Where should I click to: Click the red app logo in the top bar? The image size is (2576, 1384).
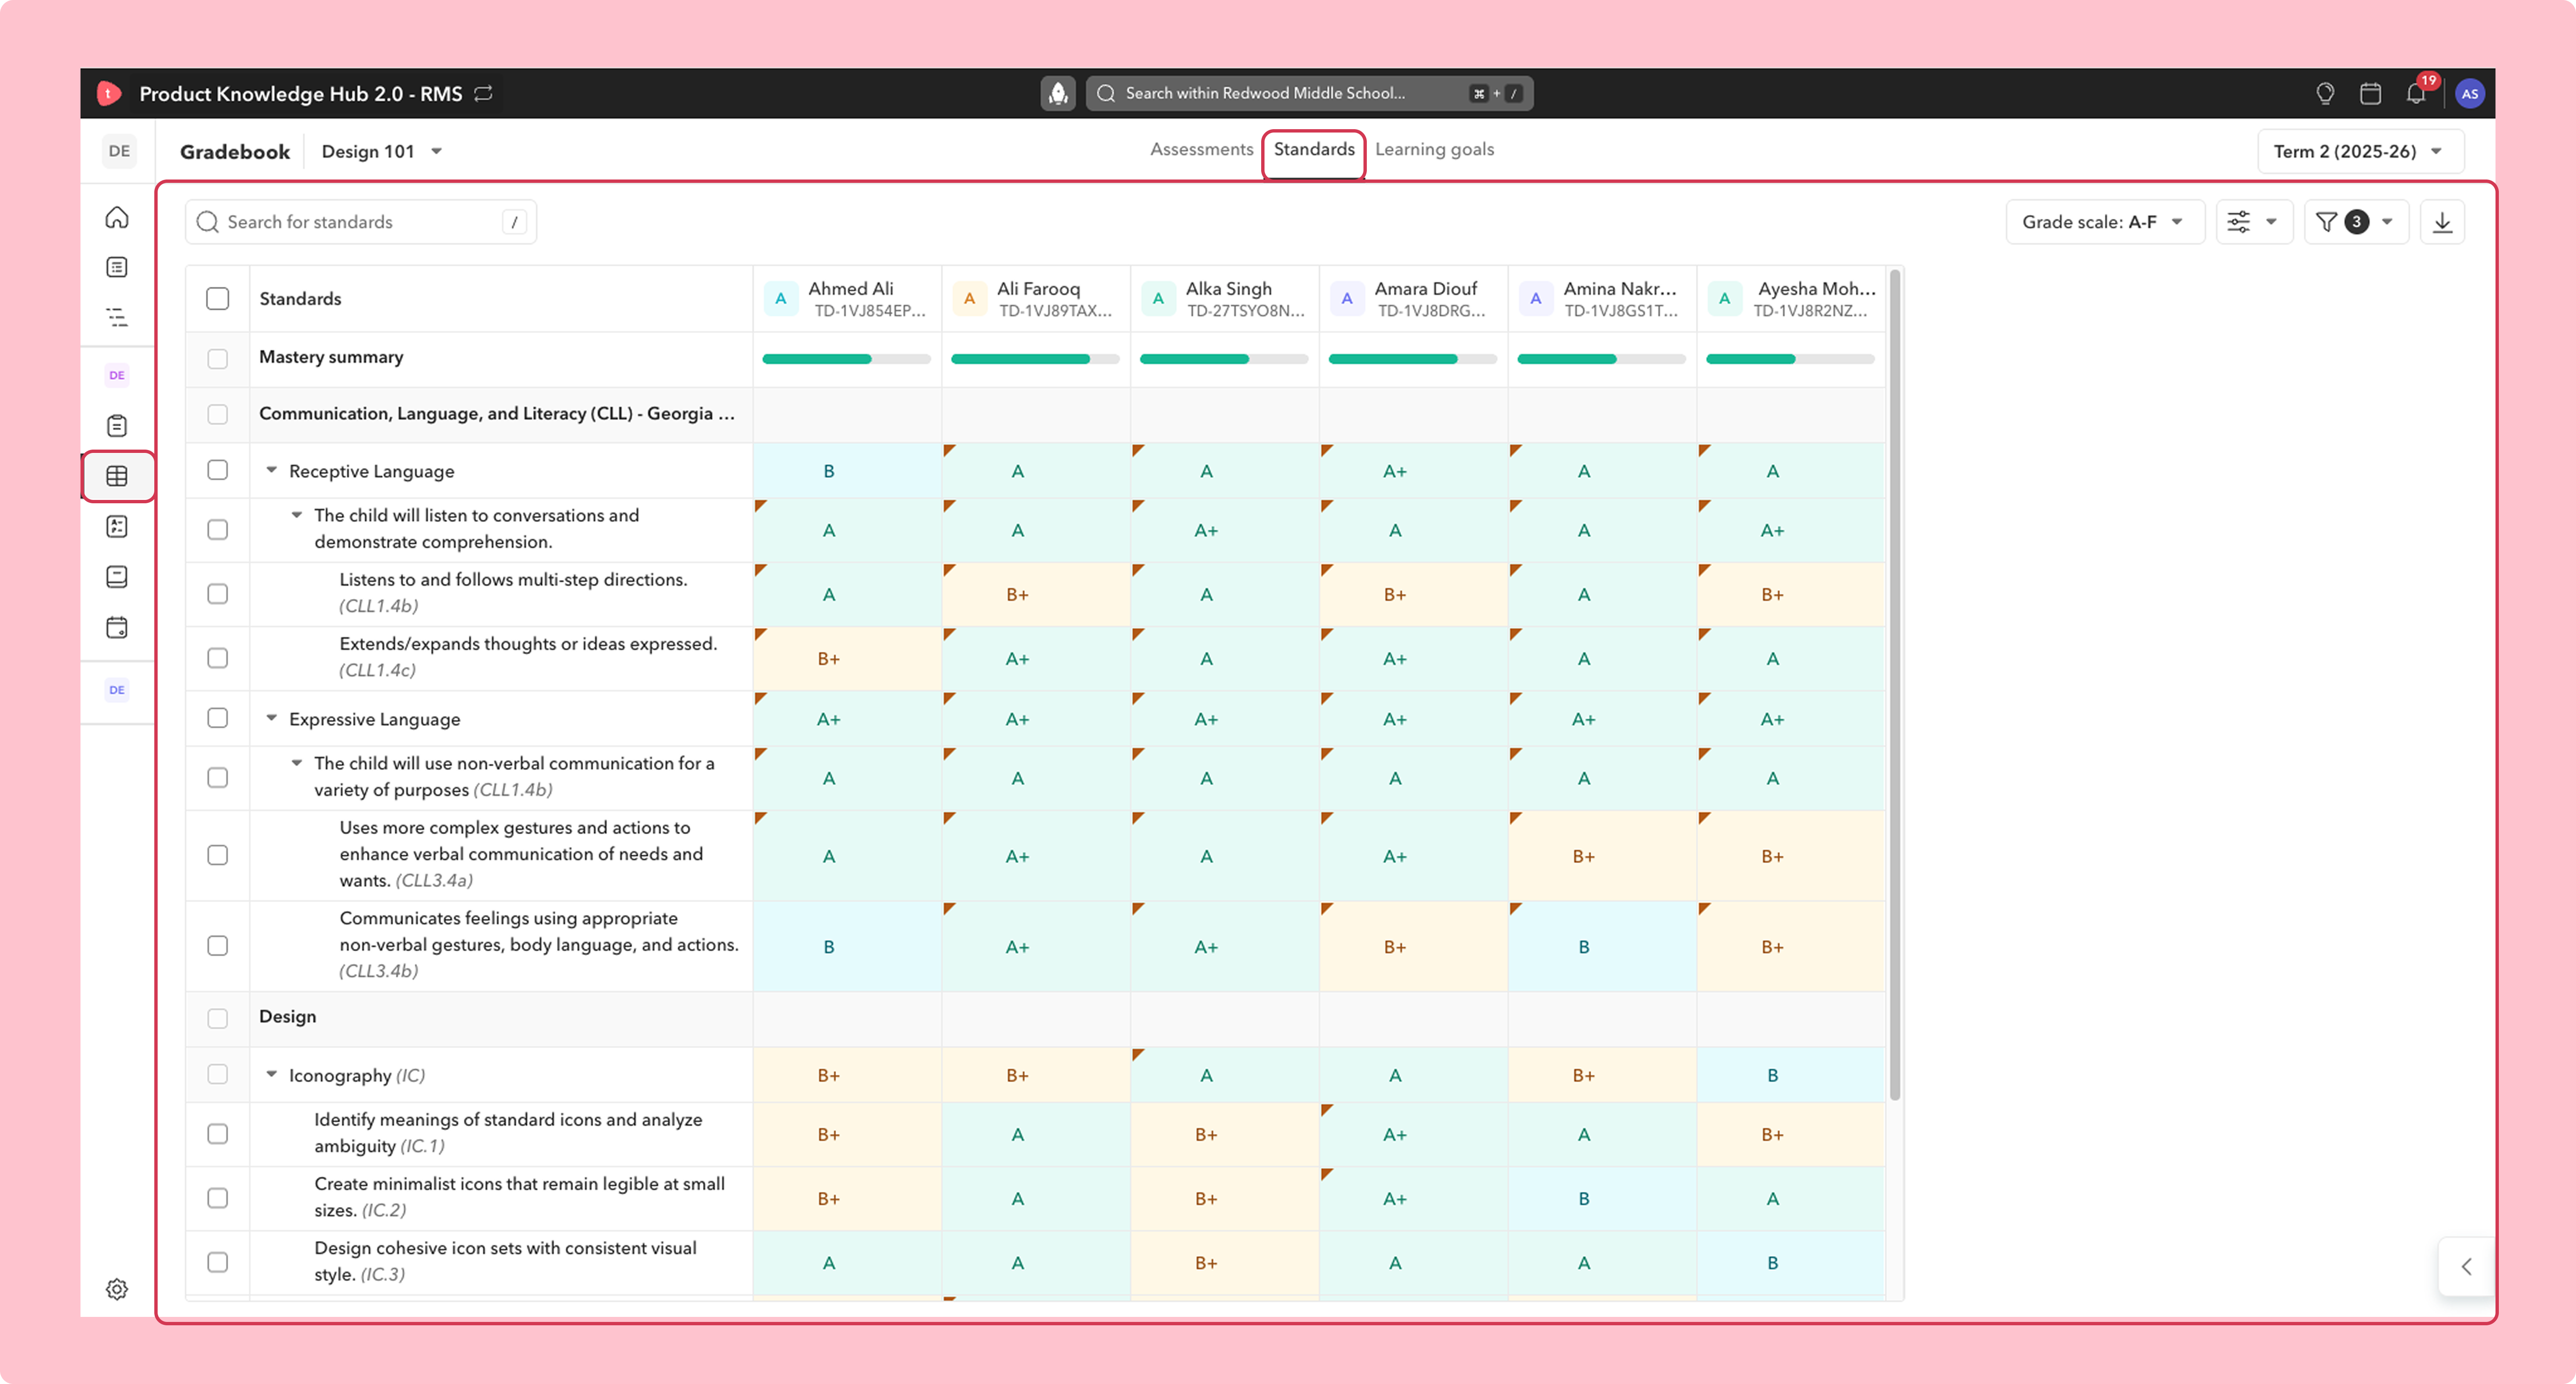click(109, 93)
